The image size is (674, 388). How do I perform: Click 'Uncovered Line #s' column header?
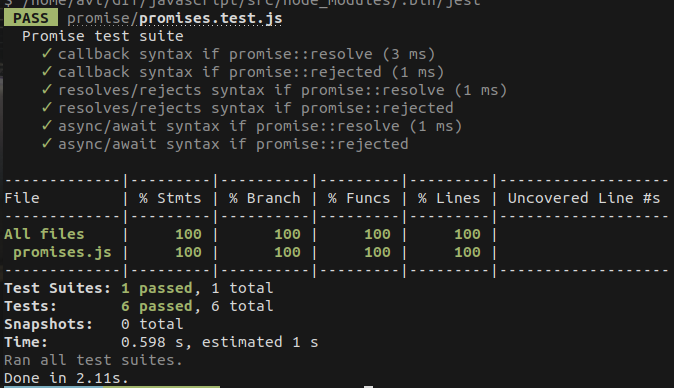[584, 198]
